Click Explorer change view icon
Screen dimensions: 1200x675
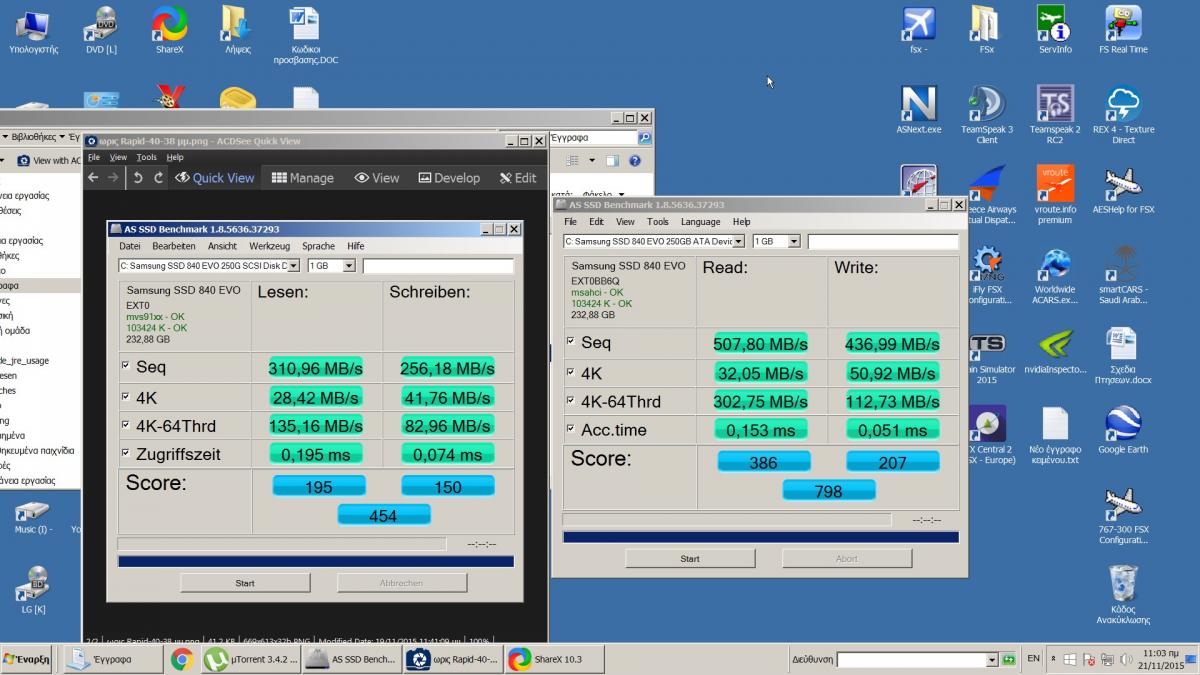572,160
